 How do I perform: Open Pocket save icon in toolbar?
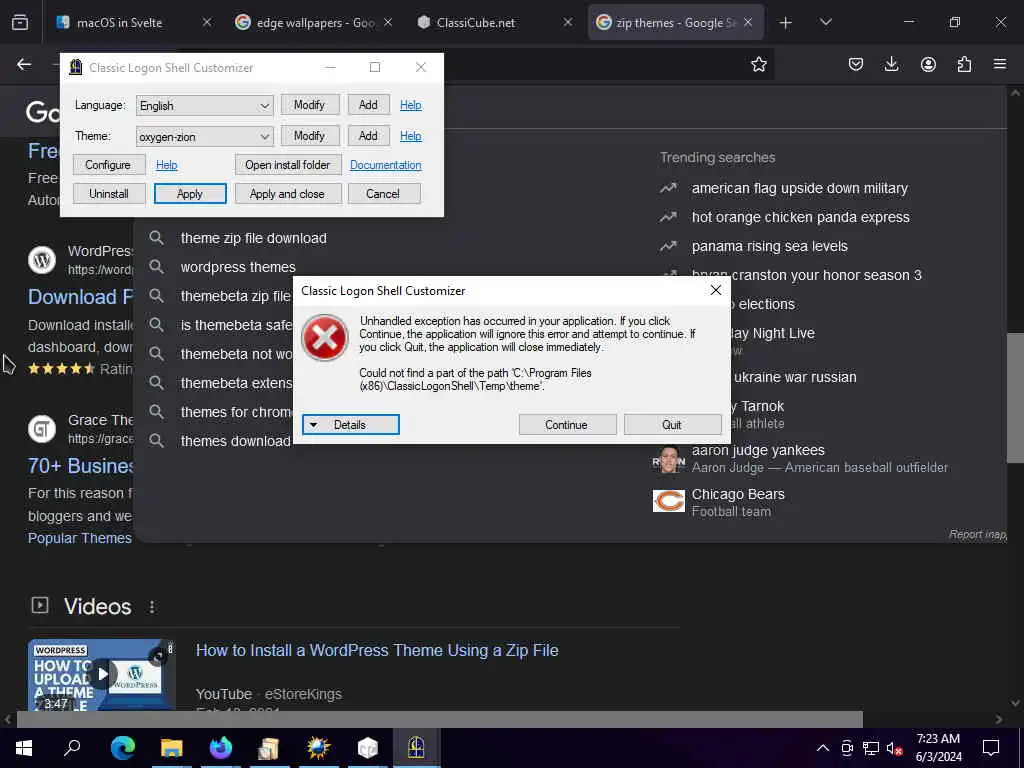click(x=856, y=64)
